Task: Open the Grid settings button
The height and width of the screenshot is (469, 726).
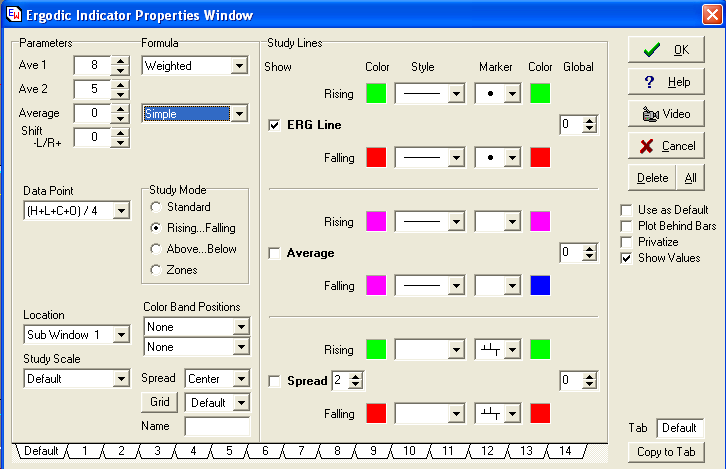Action: 159,402
